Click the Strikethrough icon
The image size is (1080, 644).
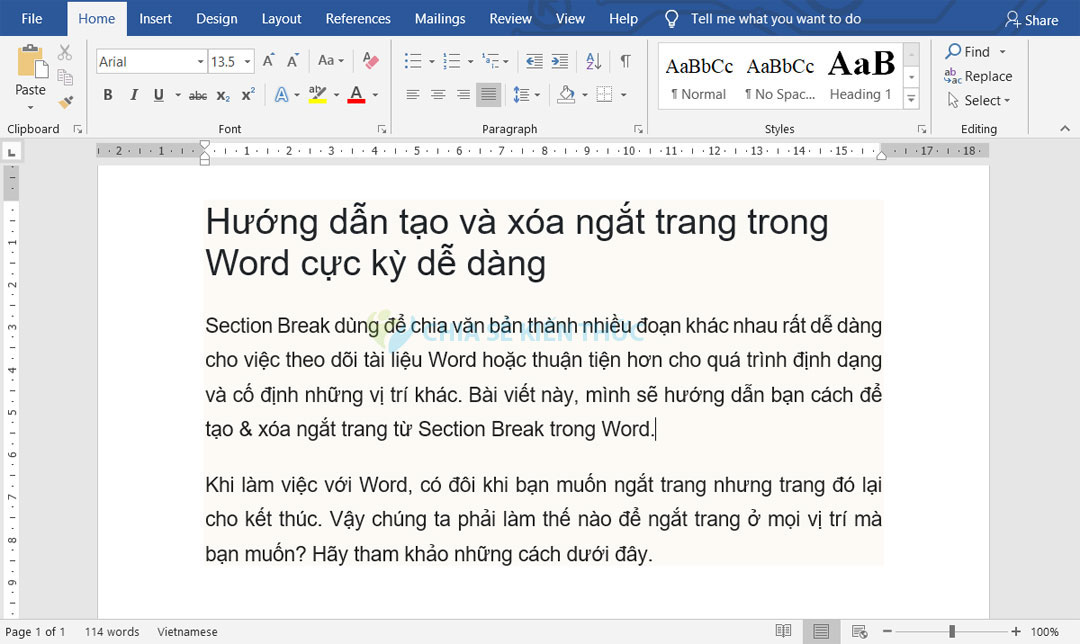pos(197,94)
